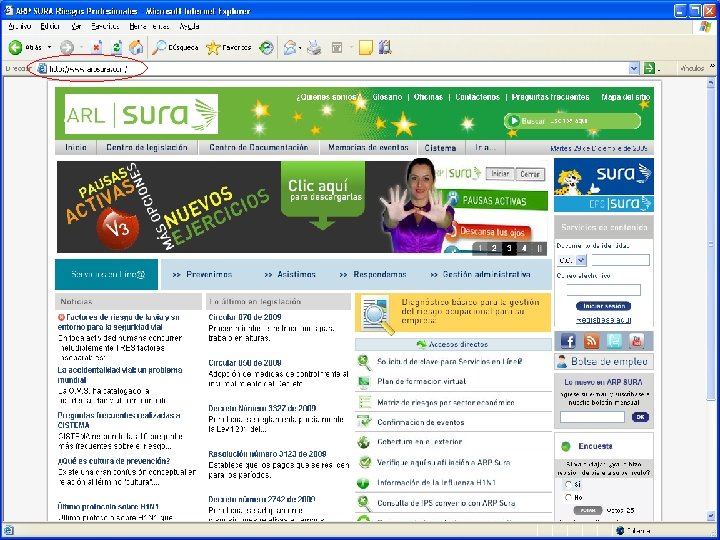Click the Bolsa de empleo person icon
This screenshot has width=720, height=540.
coord(562,361)
